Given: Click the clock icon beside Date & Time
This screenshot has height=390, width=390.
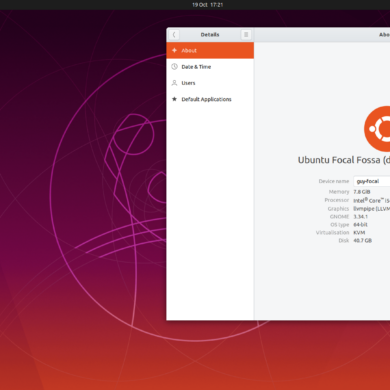Looking at the screenshot, I should pos(174,67).
